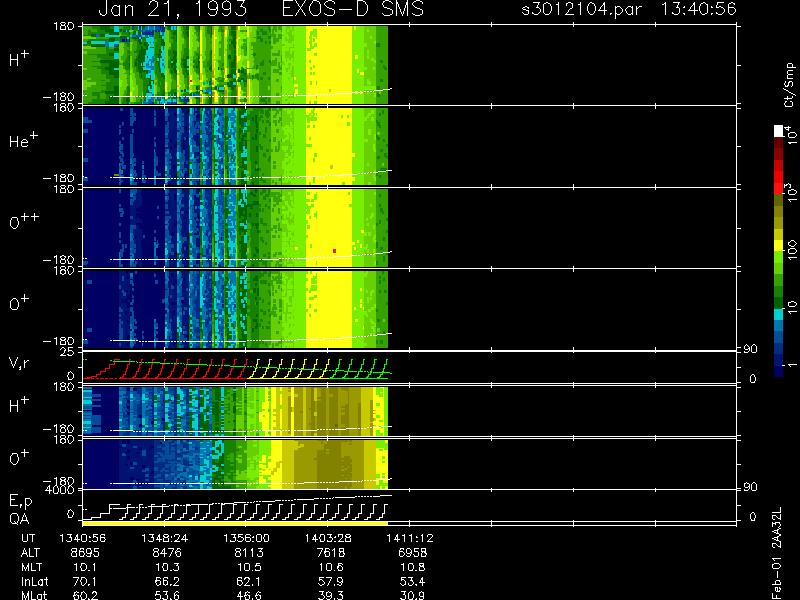Click the cyan segment of the color bar

(779, 315)
